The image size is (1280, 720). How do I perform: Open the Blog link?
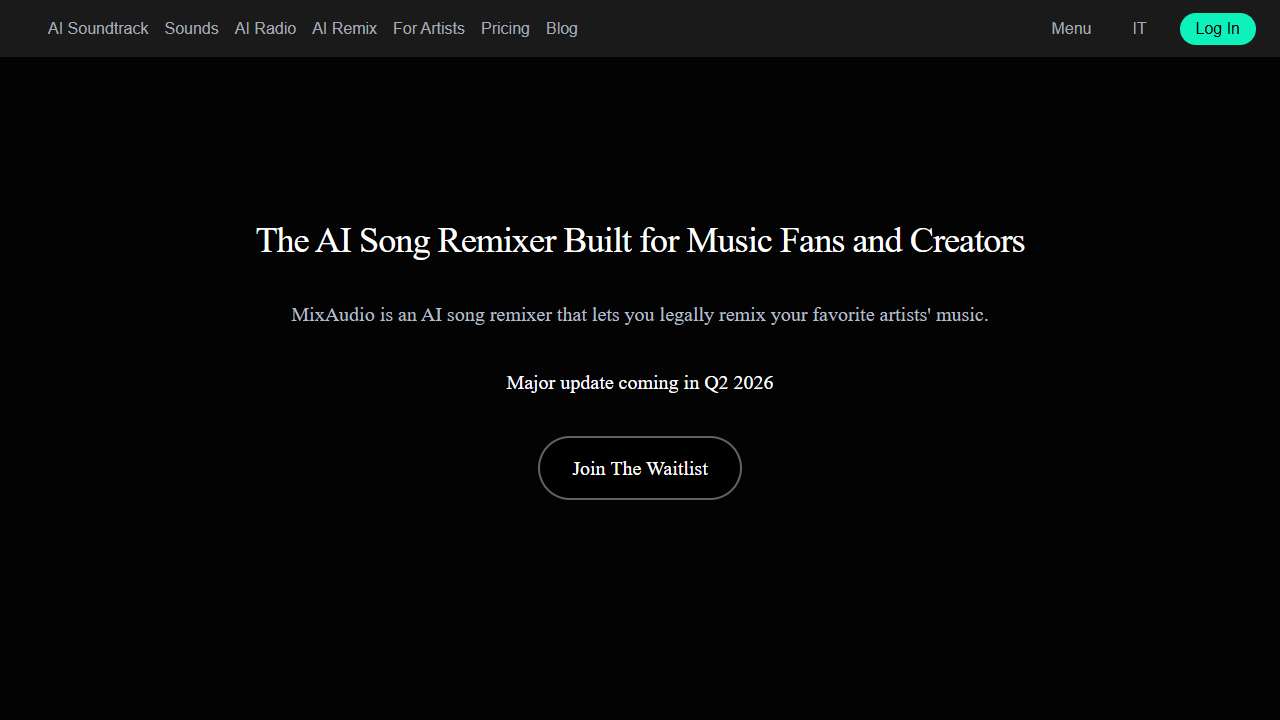click(561, 28)
